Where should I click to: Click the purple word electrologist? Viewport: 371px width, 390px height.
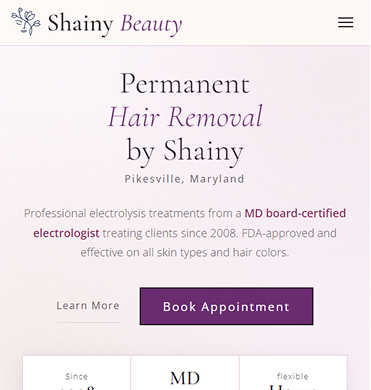pos(66,233)
